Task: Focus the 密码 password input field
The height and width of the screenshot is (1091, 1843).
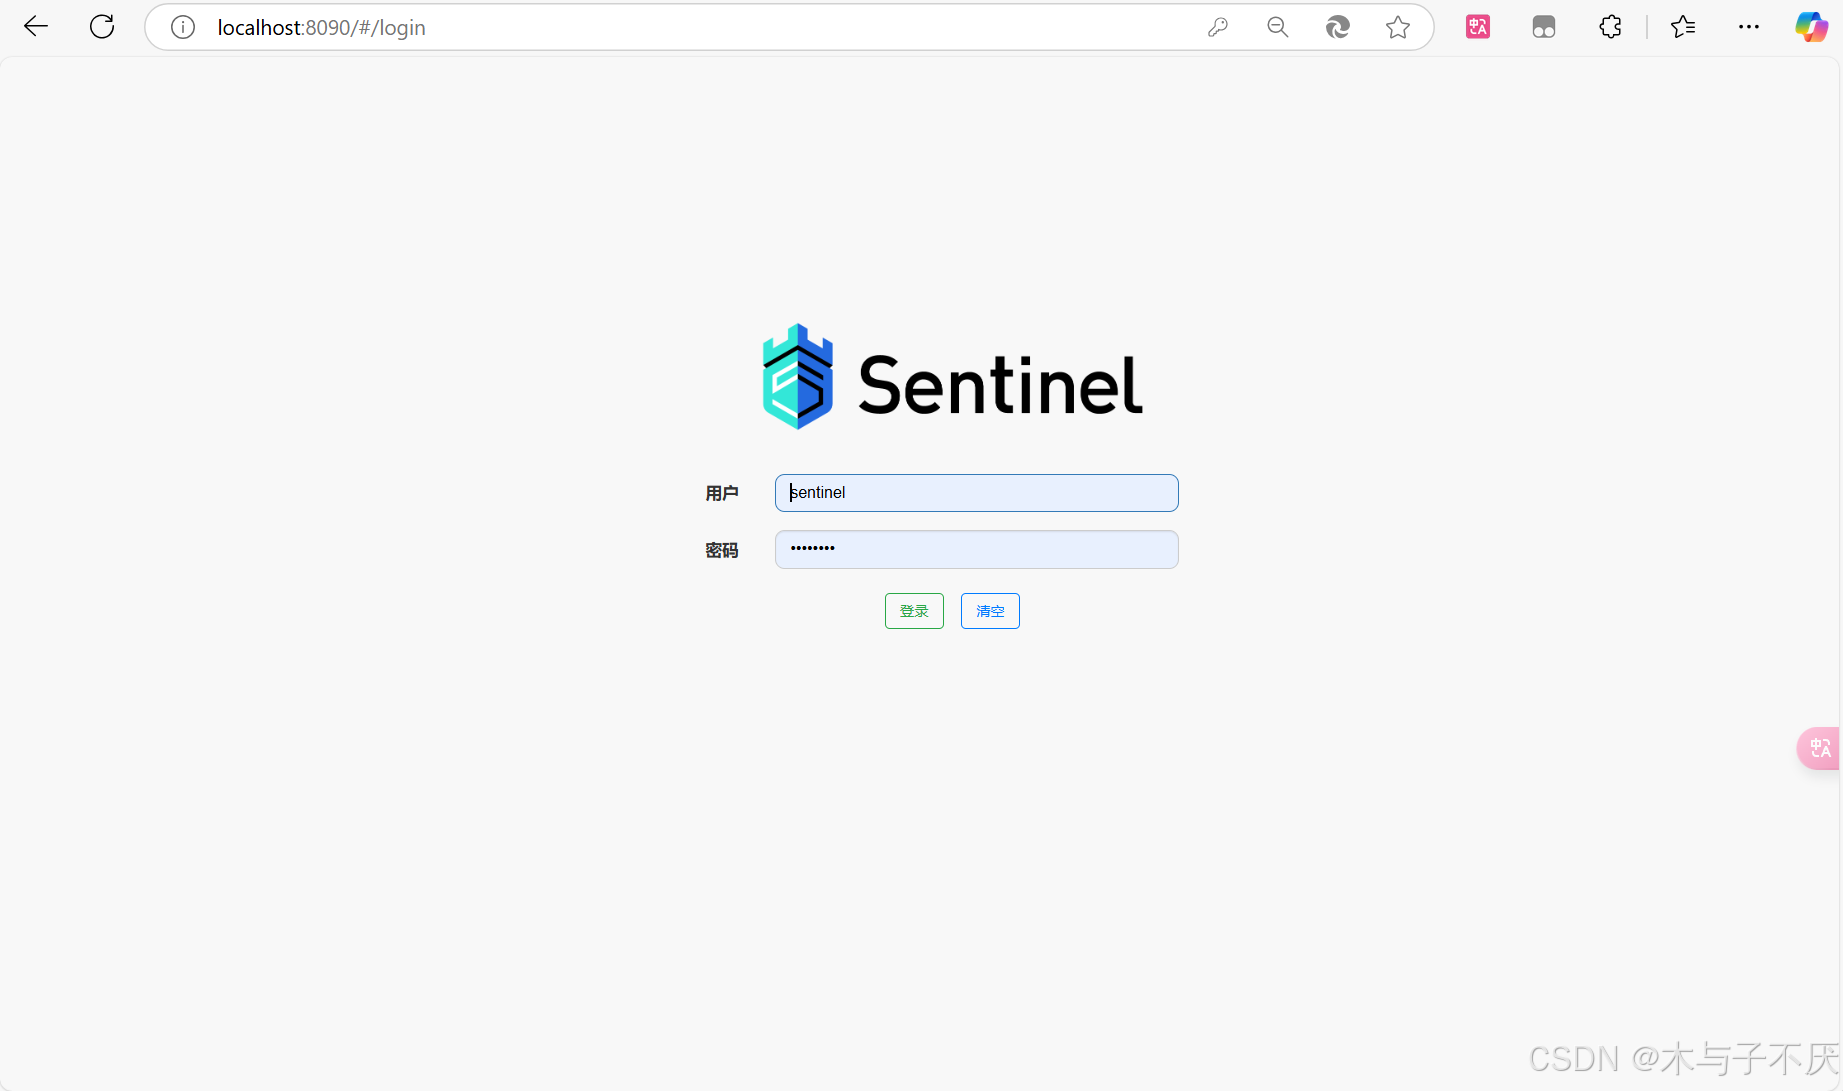Action: coord(975,549)
